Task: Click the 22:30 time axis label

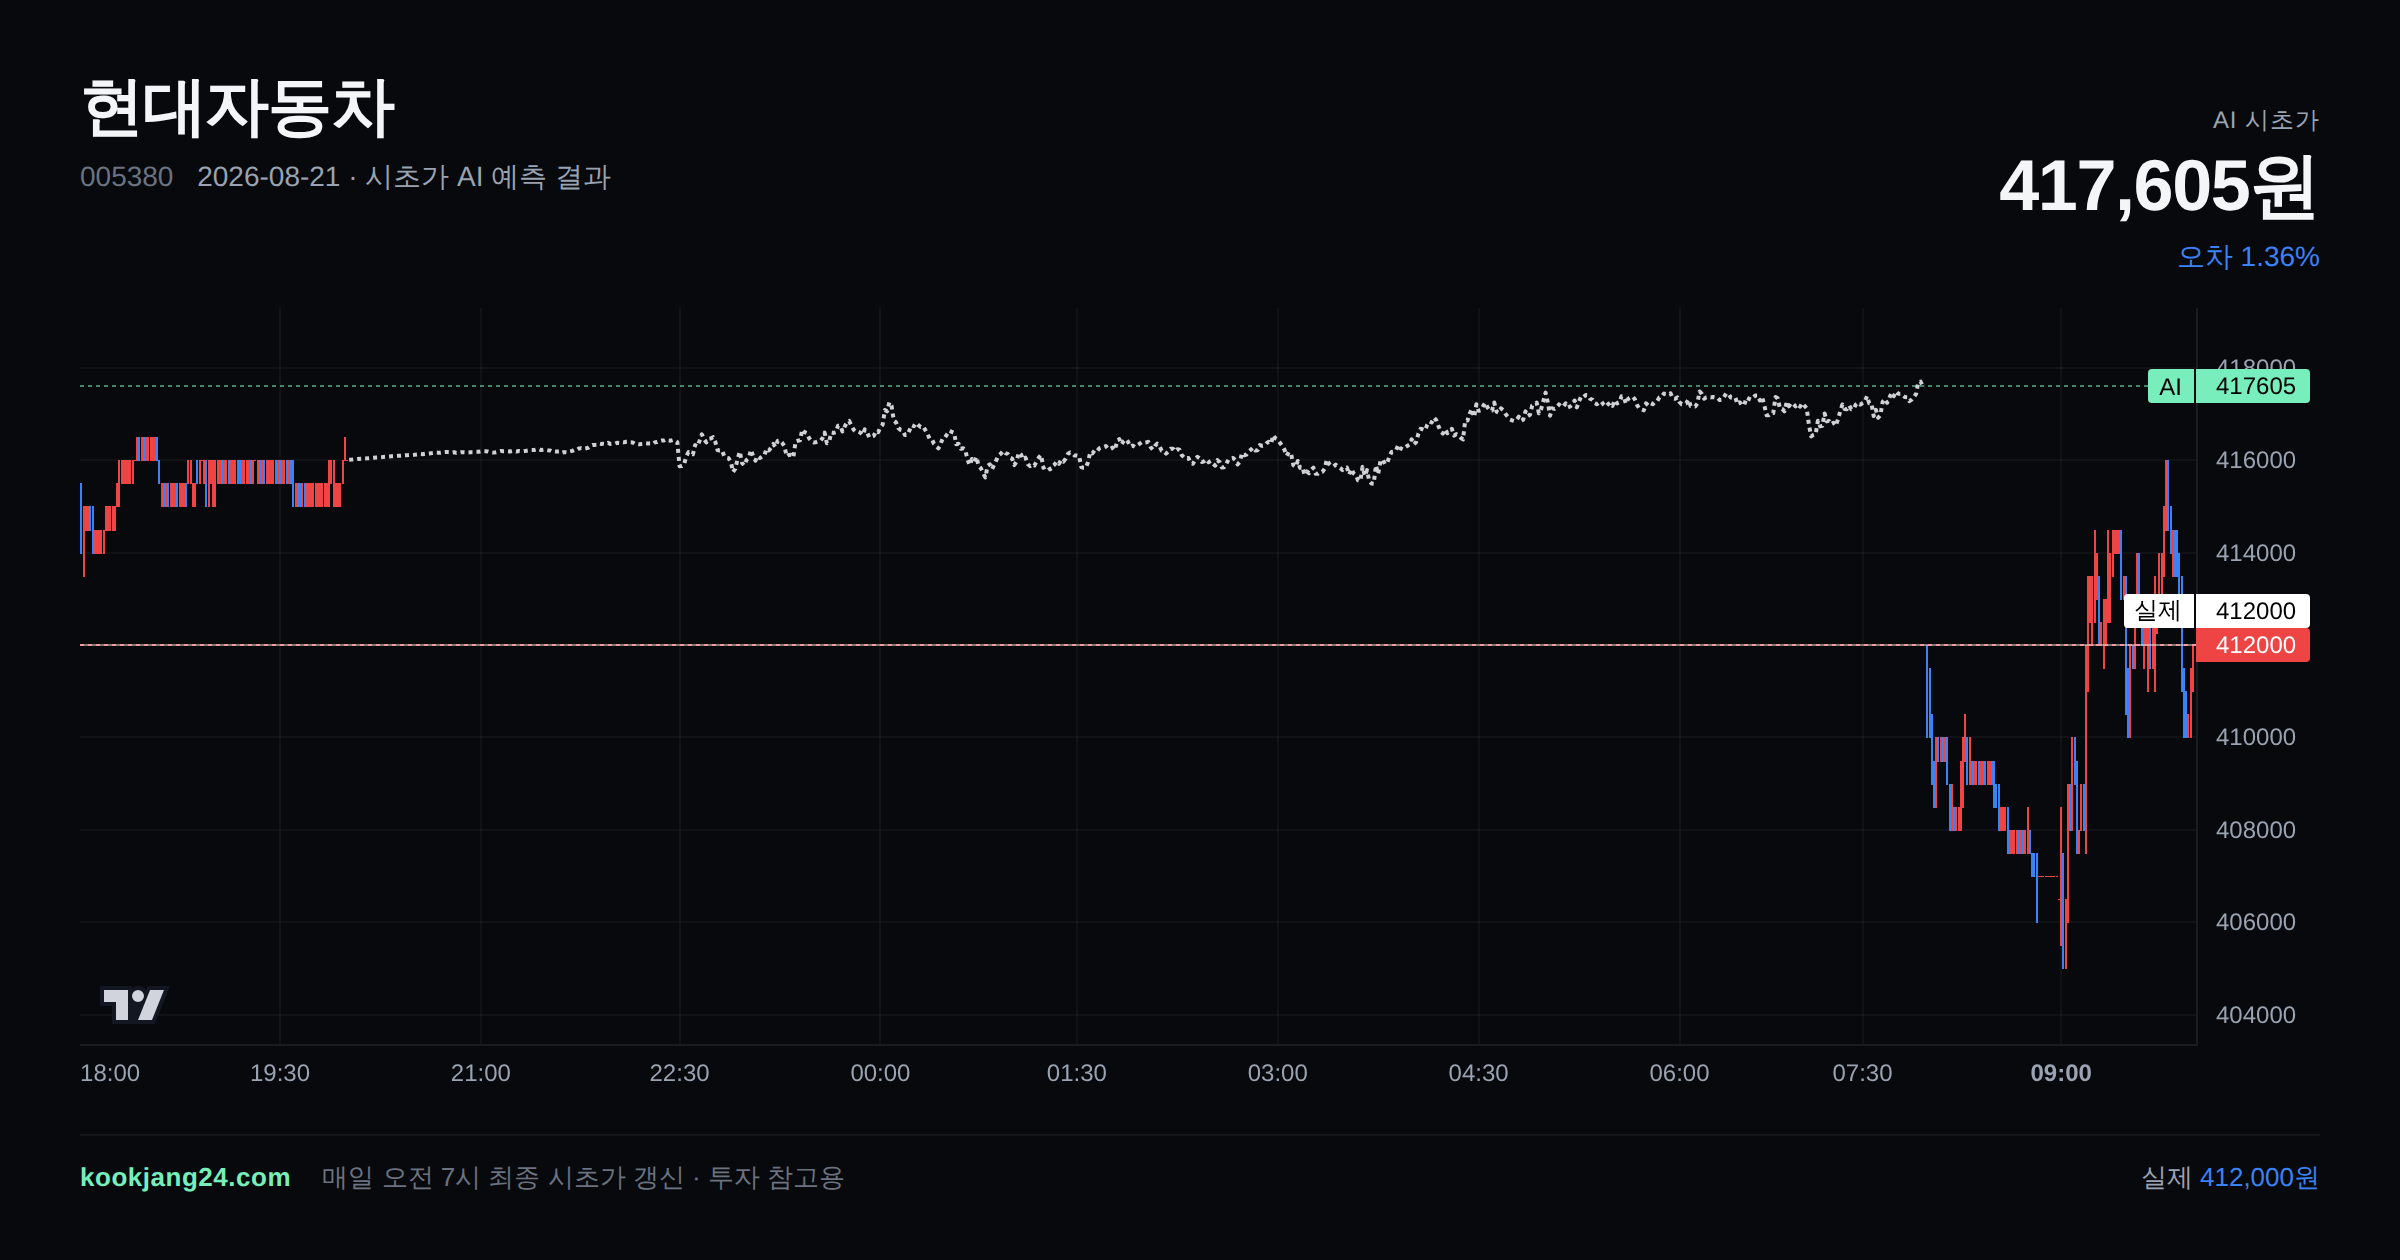Action: 680,1073
